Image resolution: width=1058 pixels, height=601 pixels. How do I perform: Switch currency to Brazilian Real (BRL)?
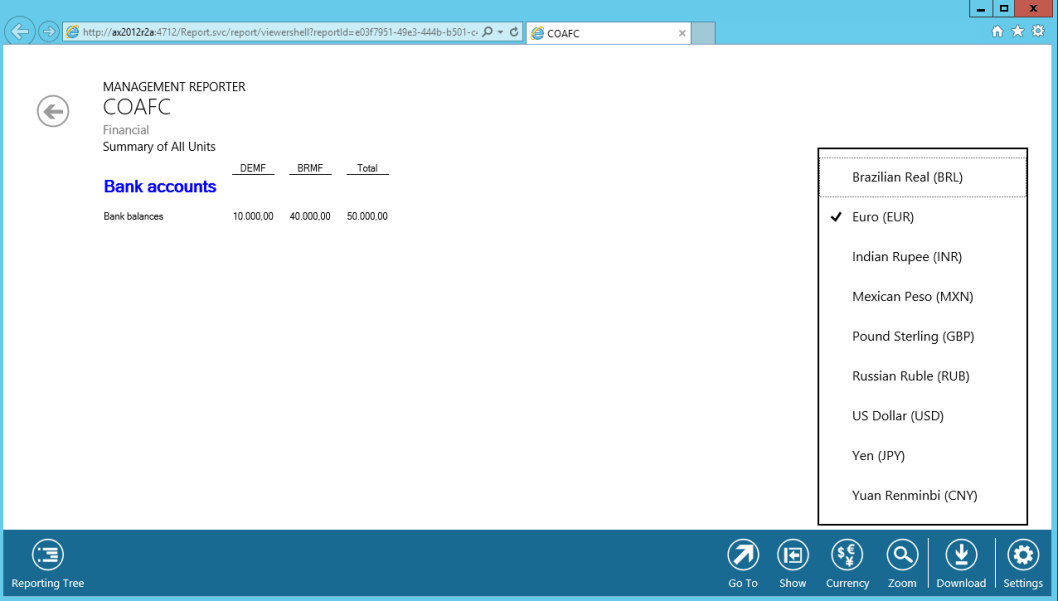coord(907,177)
